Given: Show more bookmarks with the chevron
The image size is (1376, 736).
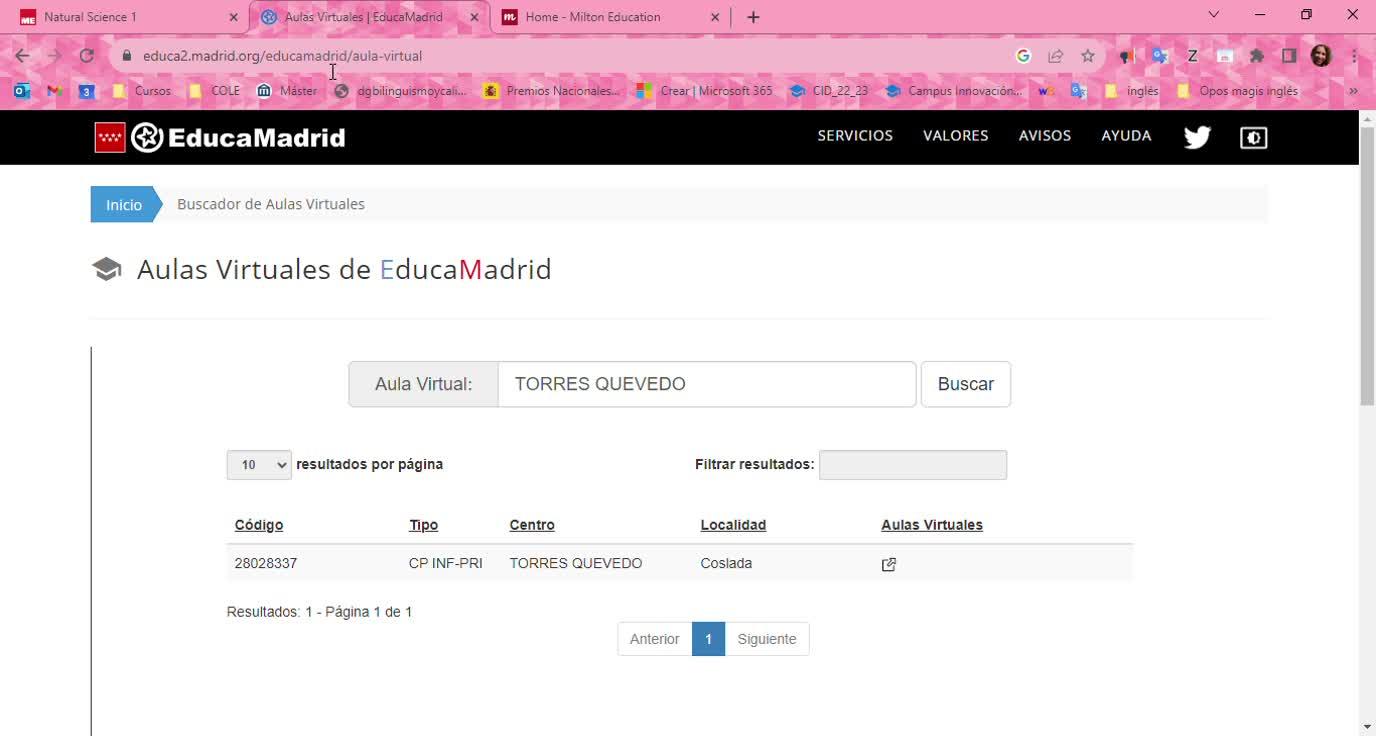Looking at the screenshot, I should click(x=1353, y=91).
